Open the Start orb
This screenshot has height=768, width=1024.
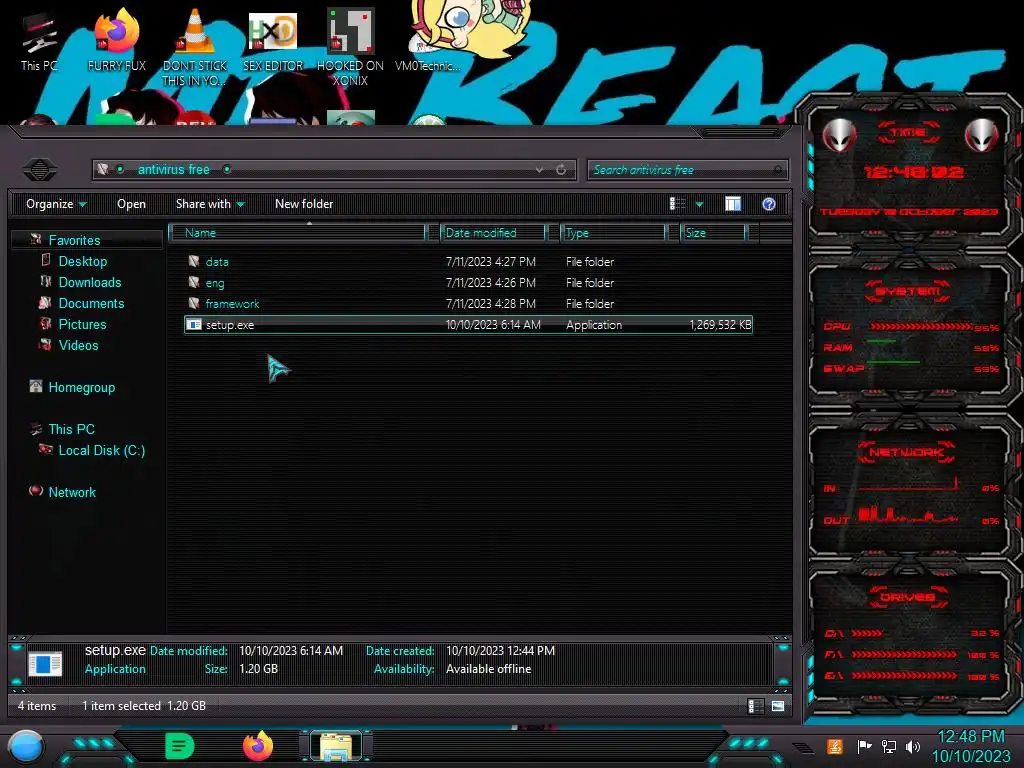[26, 746]
